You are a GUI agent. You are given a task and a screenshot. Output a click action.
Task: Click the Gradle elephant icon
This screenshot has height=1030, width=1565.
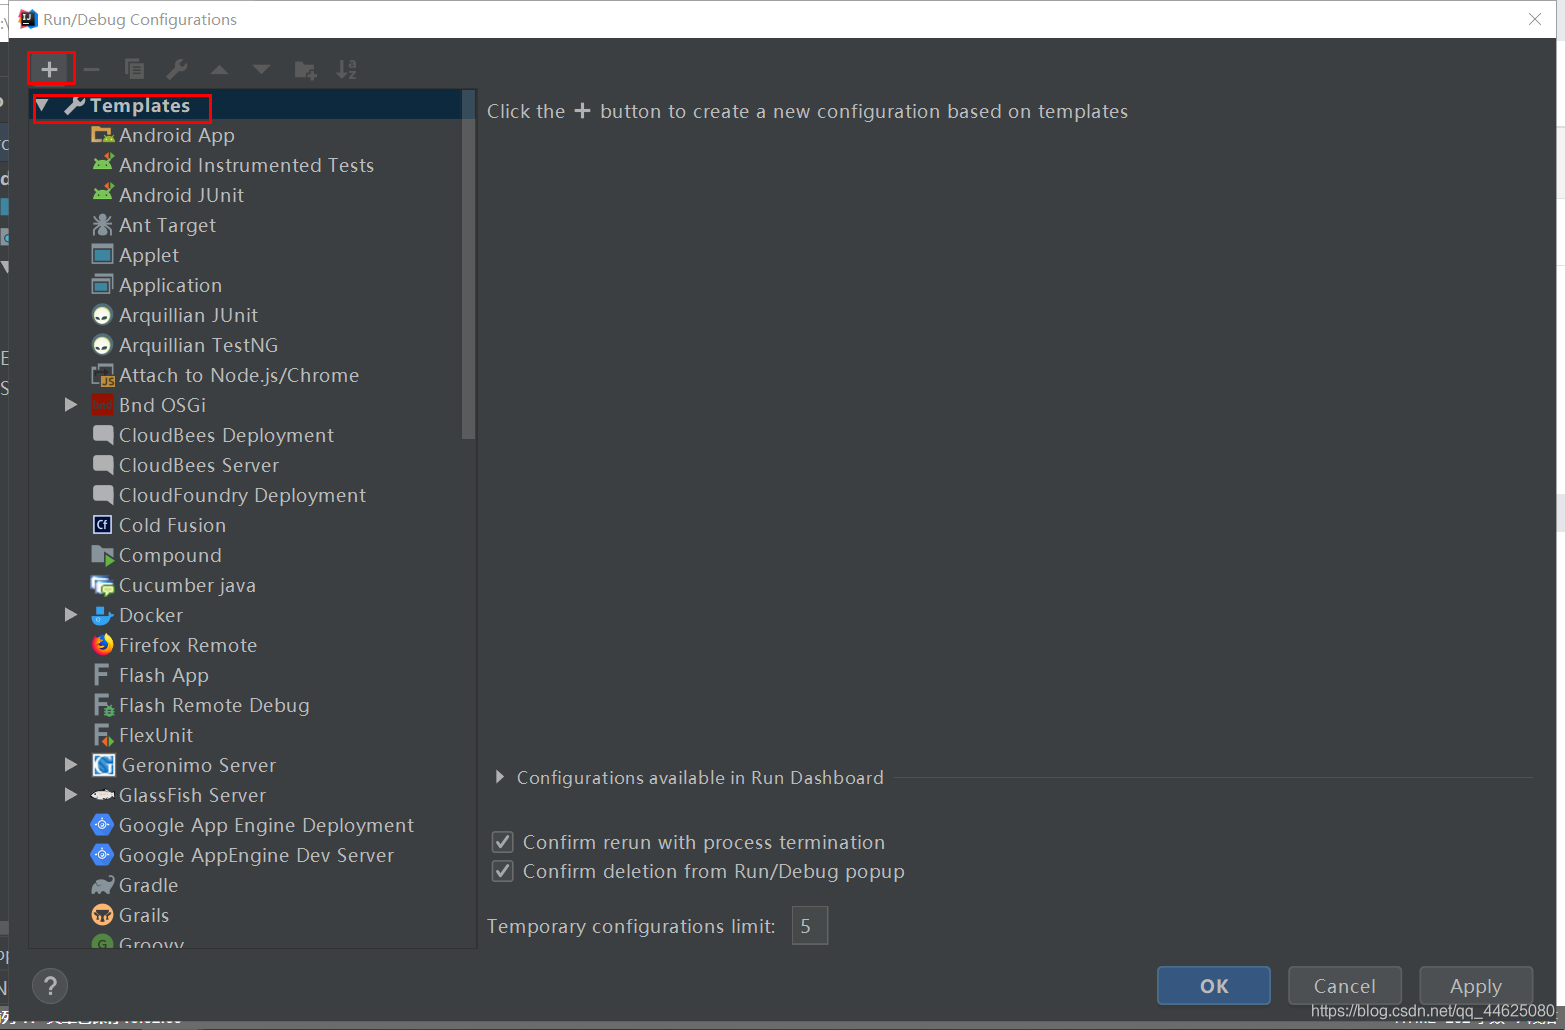click(x=102, y=885)
